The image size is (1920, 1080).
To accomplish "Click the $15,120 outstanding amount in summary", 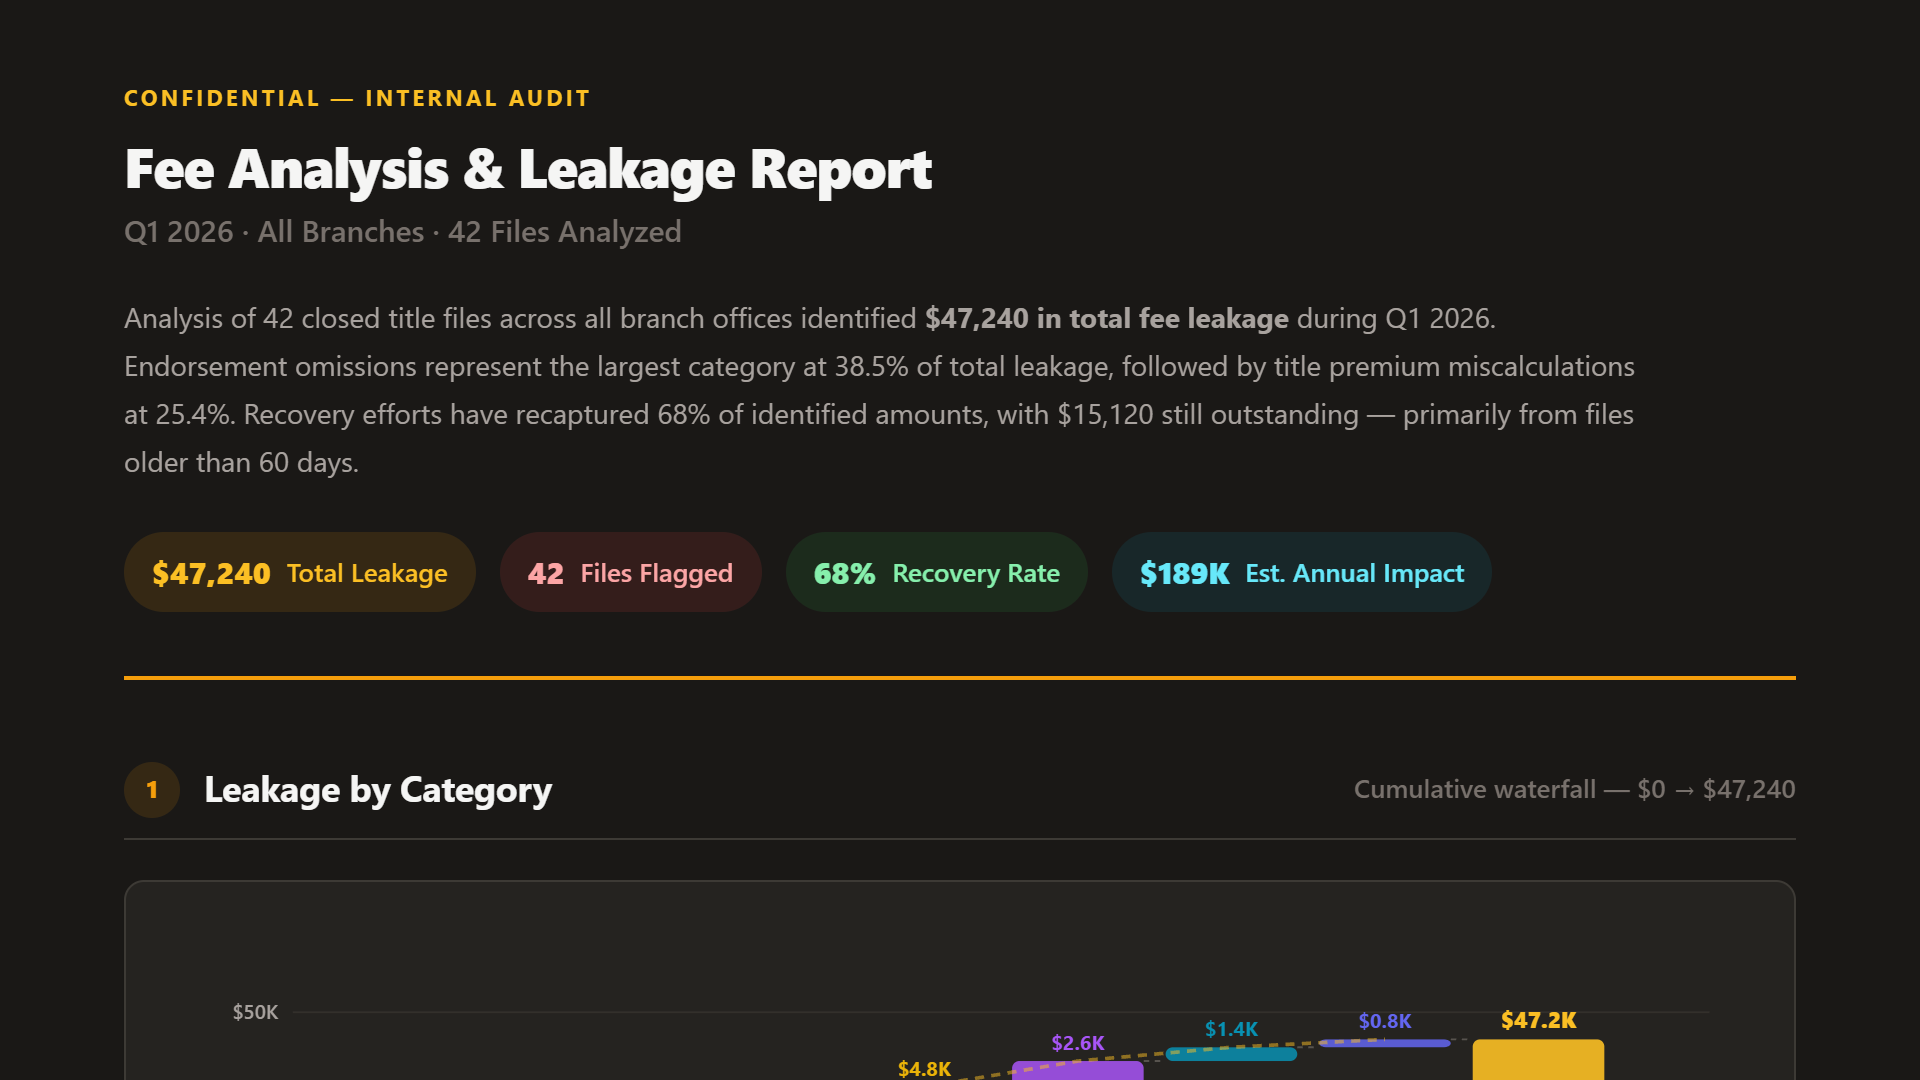I will coord(1107,414).
